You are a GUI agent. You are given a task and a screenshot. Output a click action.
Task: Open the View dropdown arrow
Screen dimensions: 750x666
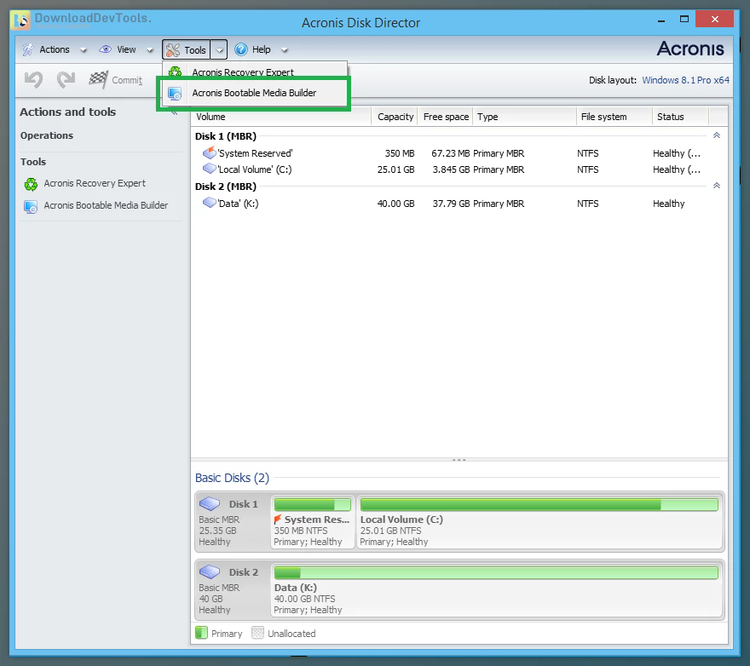point(150,50)
